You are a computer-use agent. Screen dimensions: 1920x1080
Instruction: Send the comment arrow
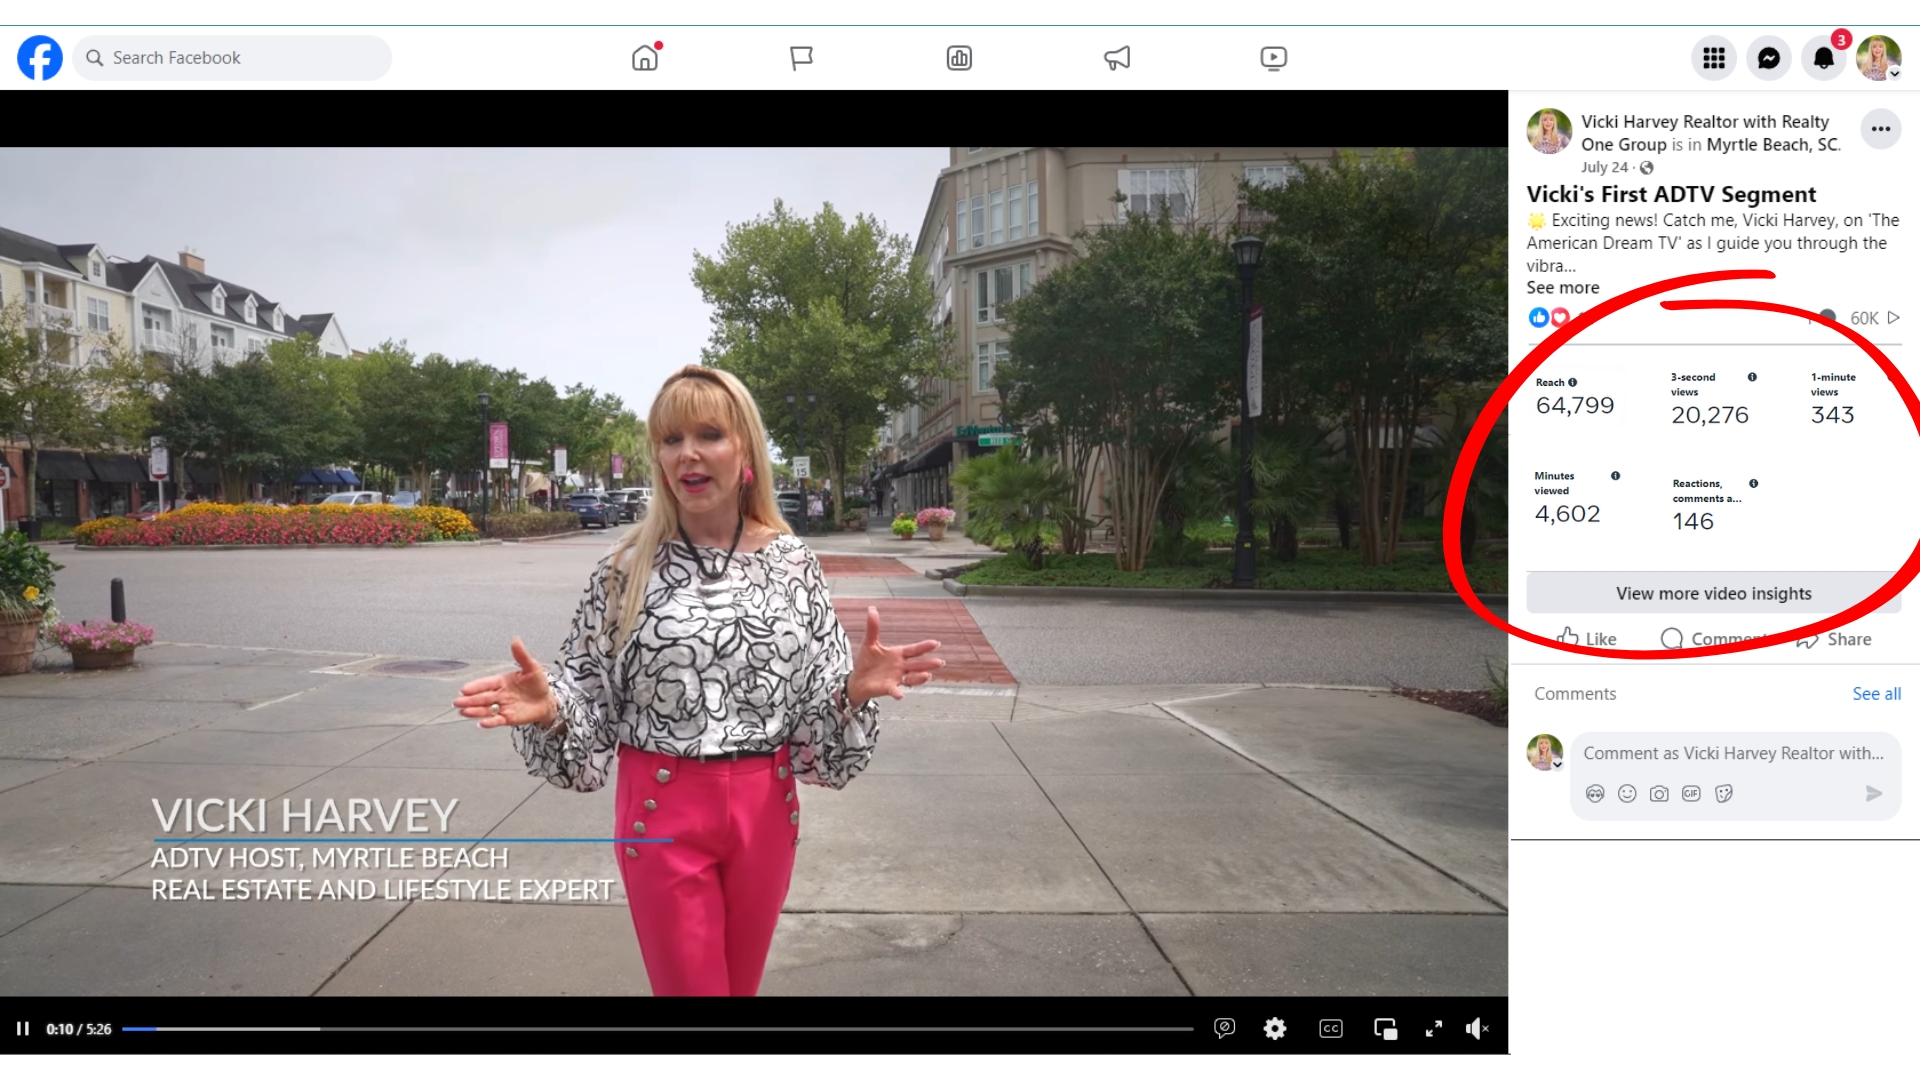(1874, 794)
